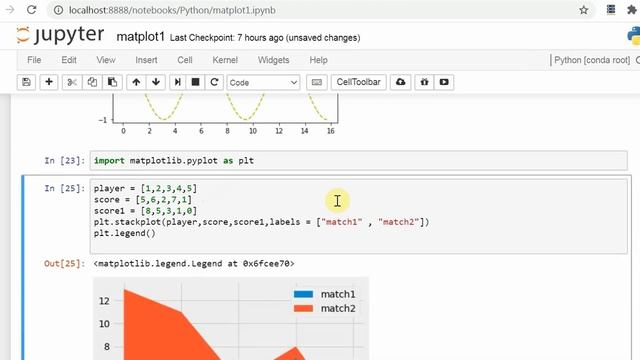Click the stackplot chart output
This screenshot has height=360, width=640.
(231, 318)
